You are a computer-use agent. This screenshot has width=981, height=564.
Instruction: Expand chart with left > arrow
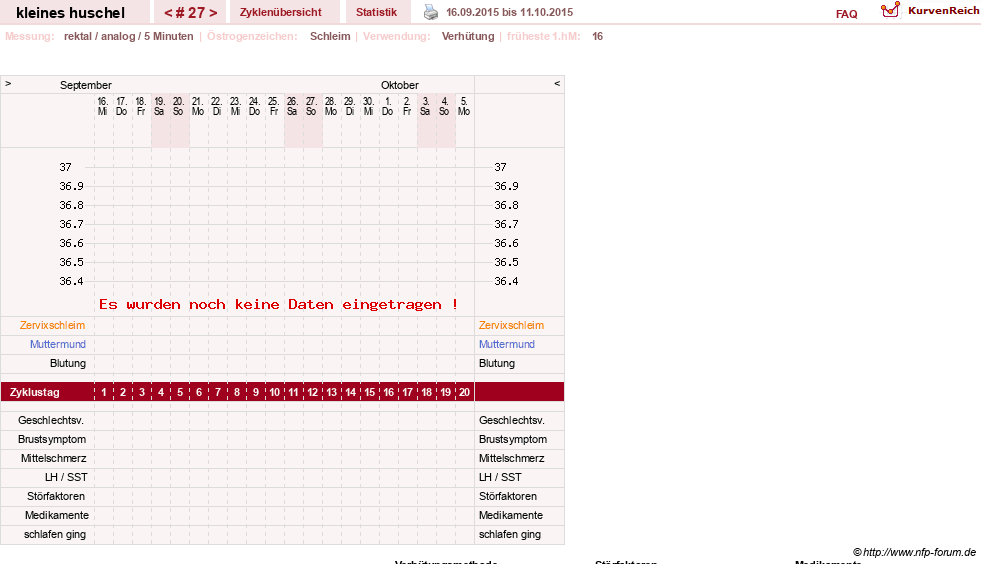(8, 83)
